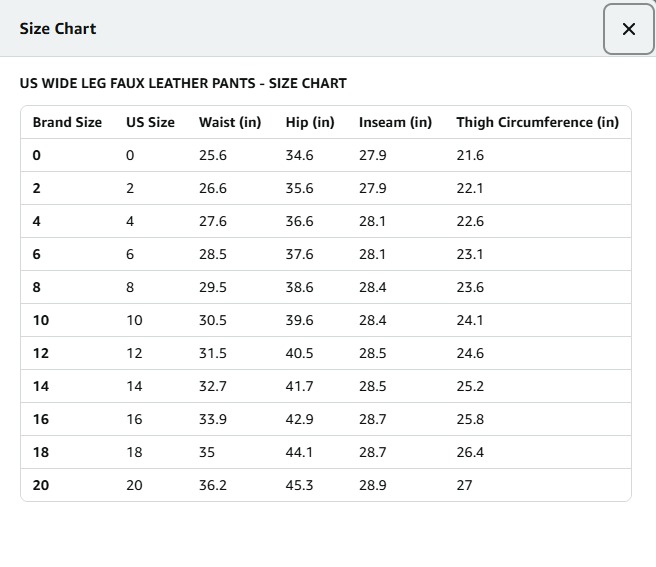The image size is (656, 567).
Task: Select thigh circumference 25.2 in the size 14 row
Action: pyautogui.click(x=470, y=386)
